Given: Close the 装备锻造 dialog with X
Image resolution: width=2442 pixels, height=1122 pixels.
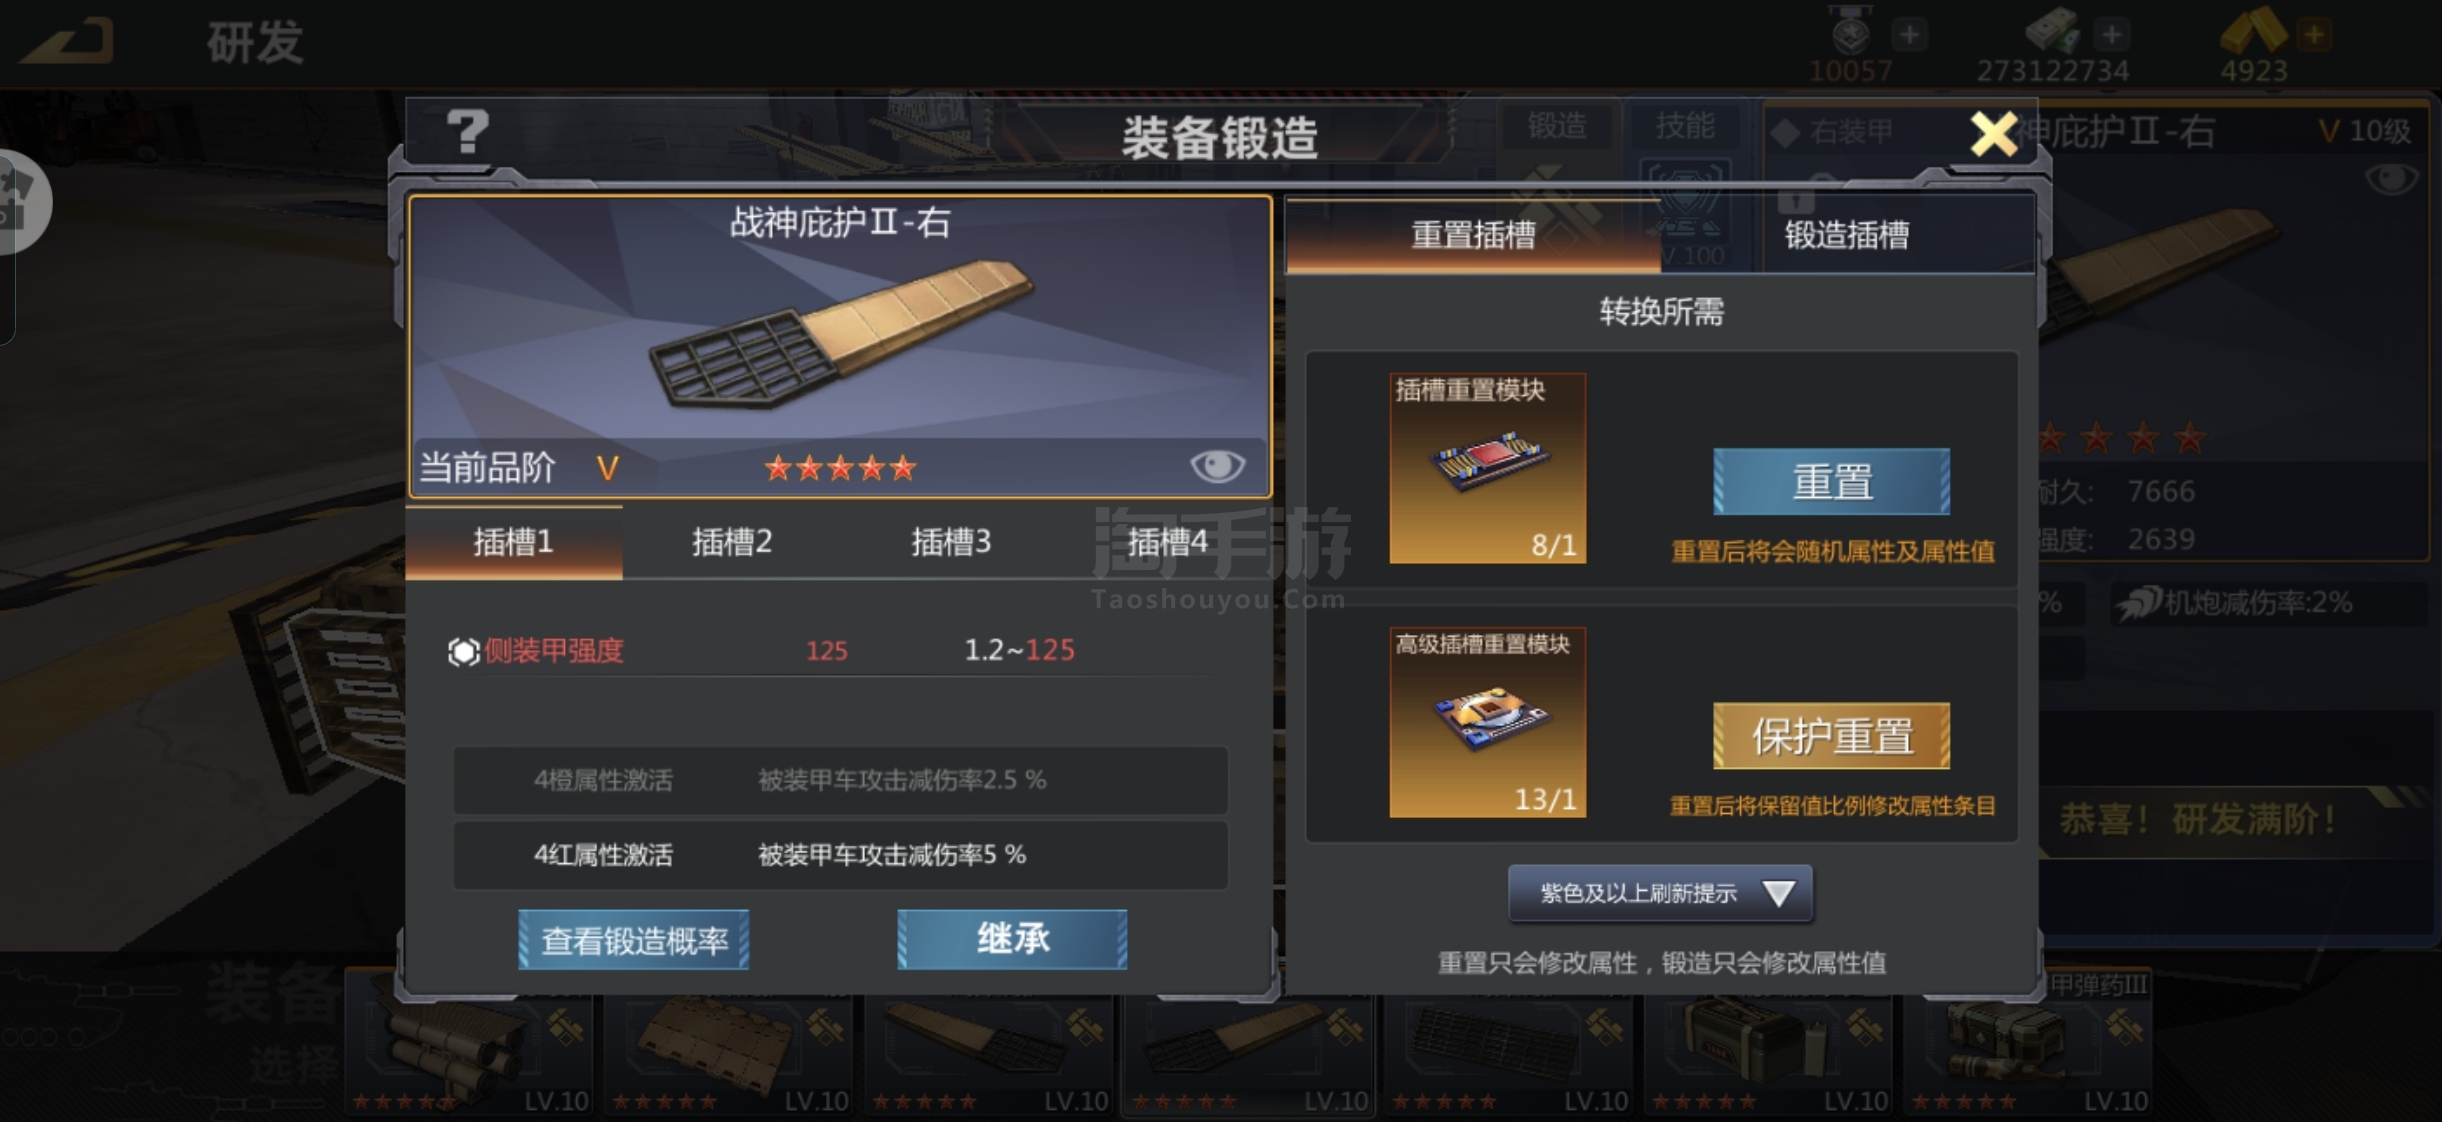Looking at the screenshot, I should point(1993,134).
